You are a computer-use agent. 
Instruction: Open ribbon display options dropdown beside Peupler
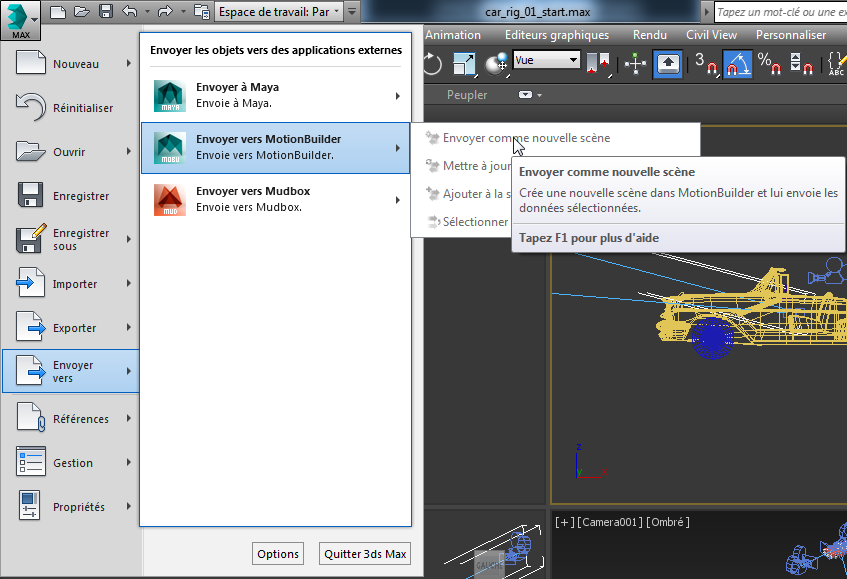pyautogui.click(x=530, y=95)
